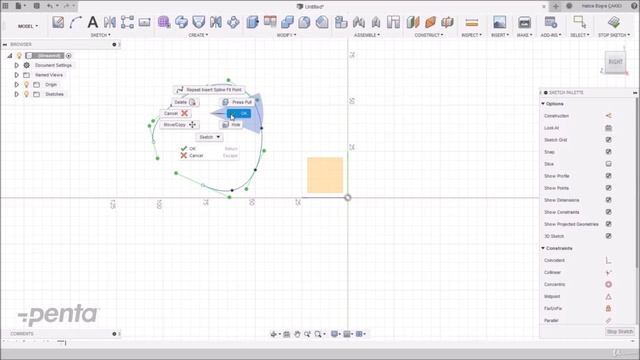Select the arc sketch tool icon

(76, 22)
